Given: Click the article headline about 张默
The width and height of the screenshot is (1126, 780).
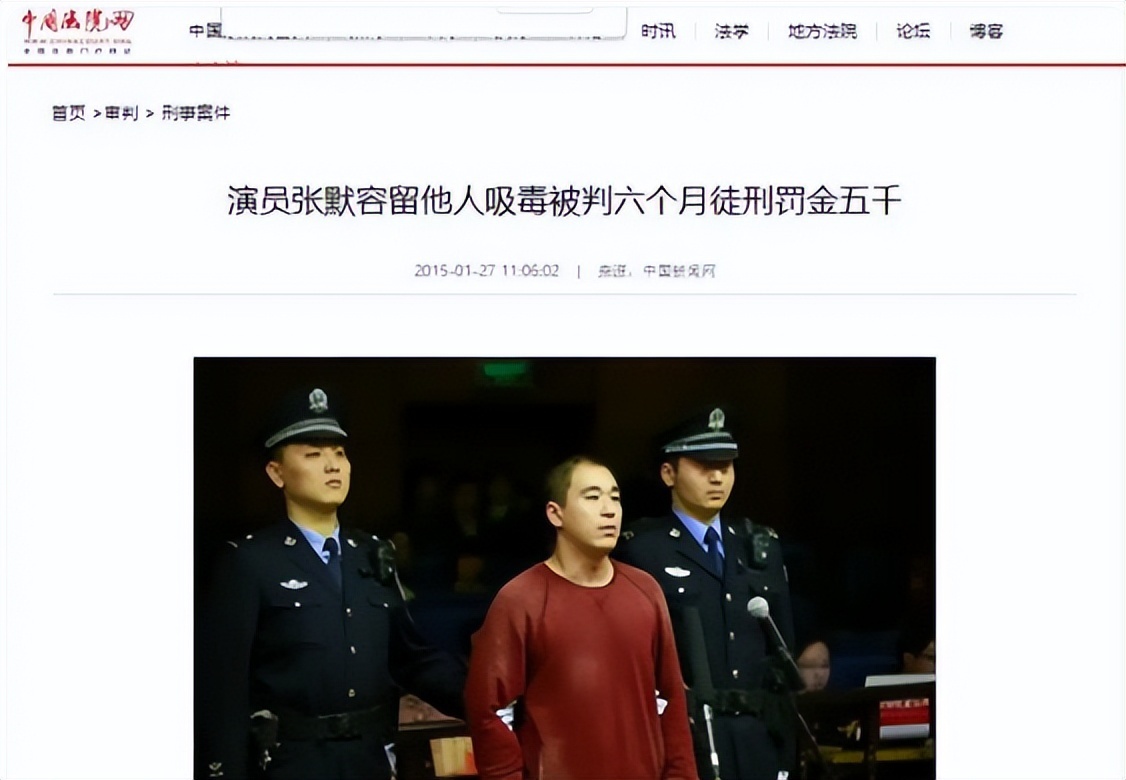Looking at the screenshot, I should [564, 200].
